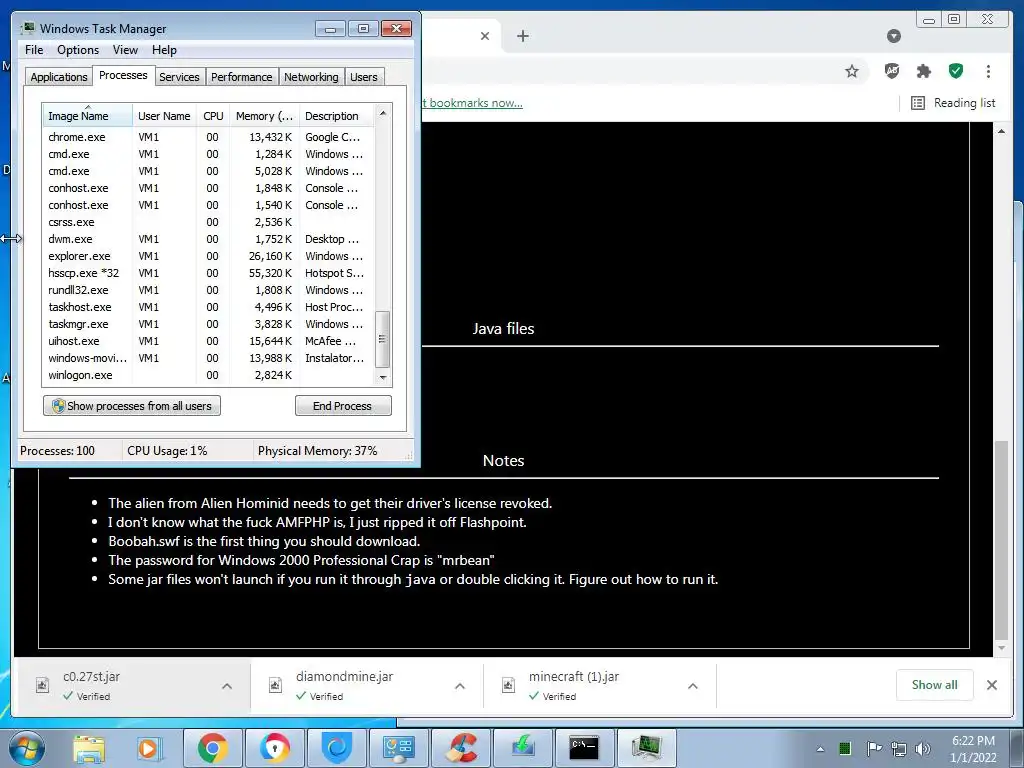This screenshot has height=768, width=1024.
Task: Close the current Chrome tab
Action: tap(485, 36)
